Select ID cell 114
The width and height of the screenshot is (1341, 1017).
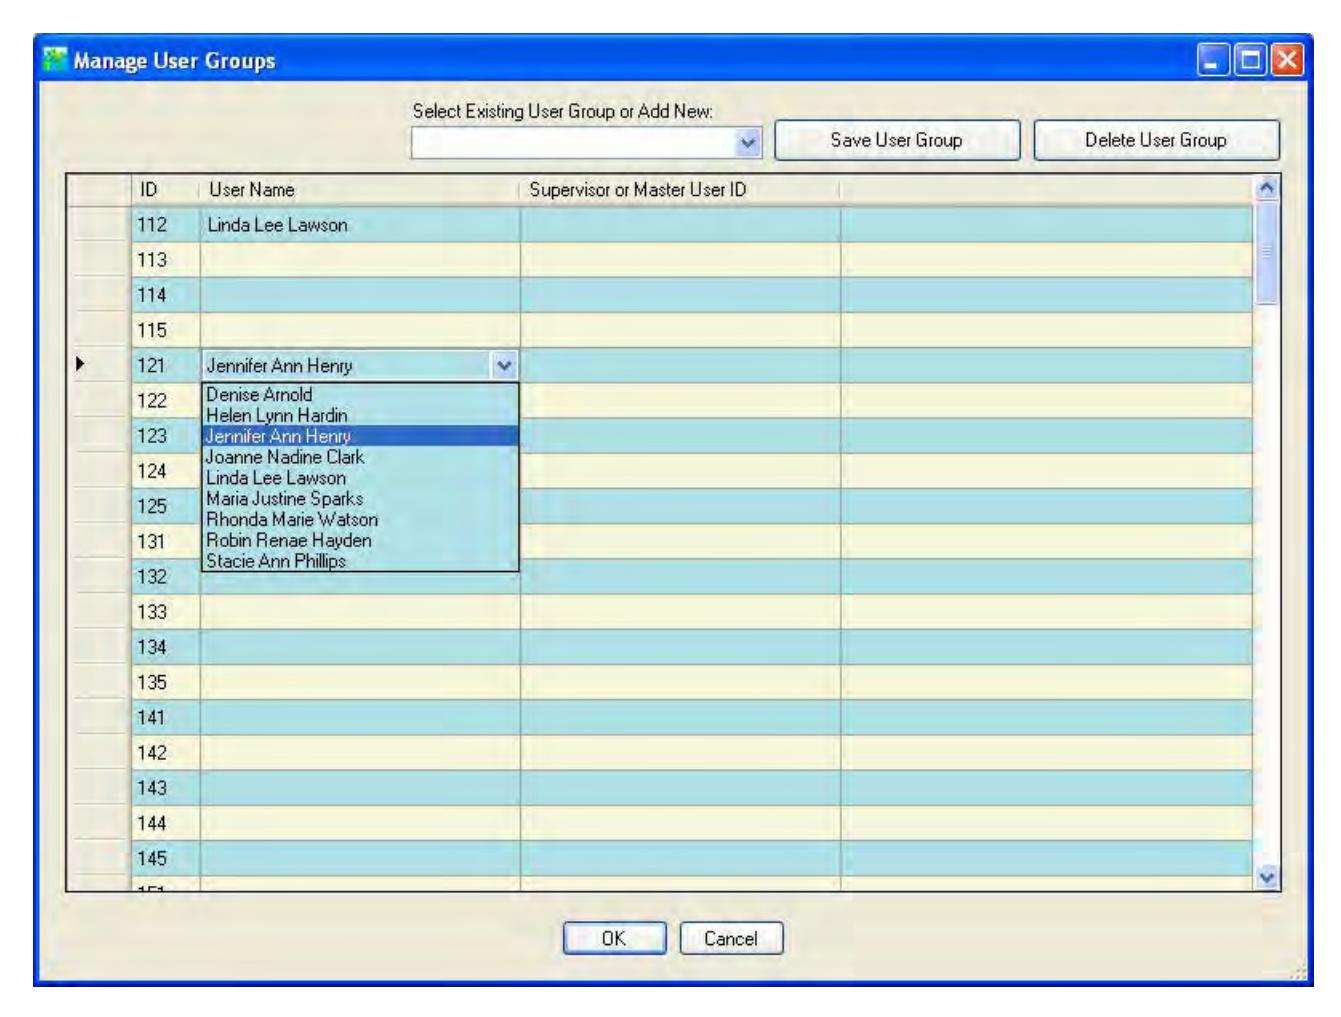pyautogui.click(x=166, y=295)
